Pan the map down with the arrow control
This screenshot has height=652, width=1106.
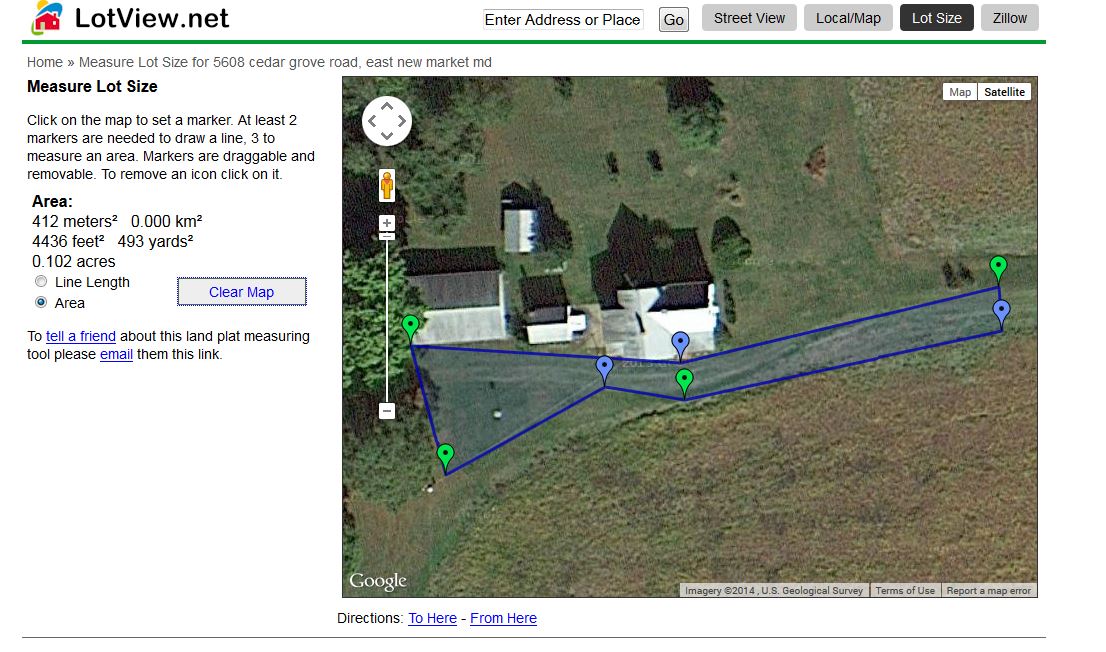(387, 135)
